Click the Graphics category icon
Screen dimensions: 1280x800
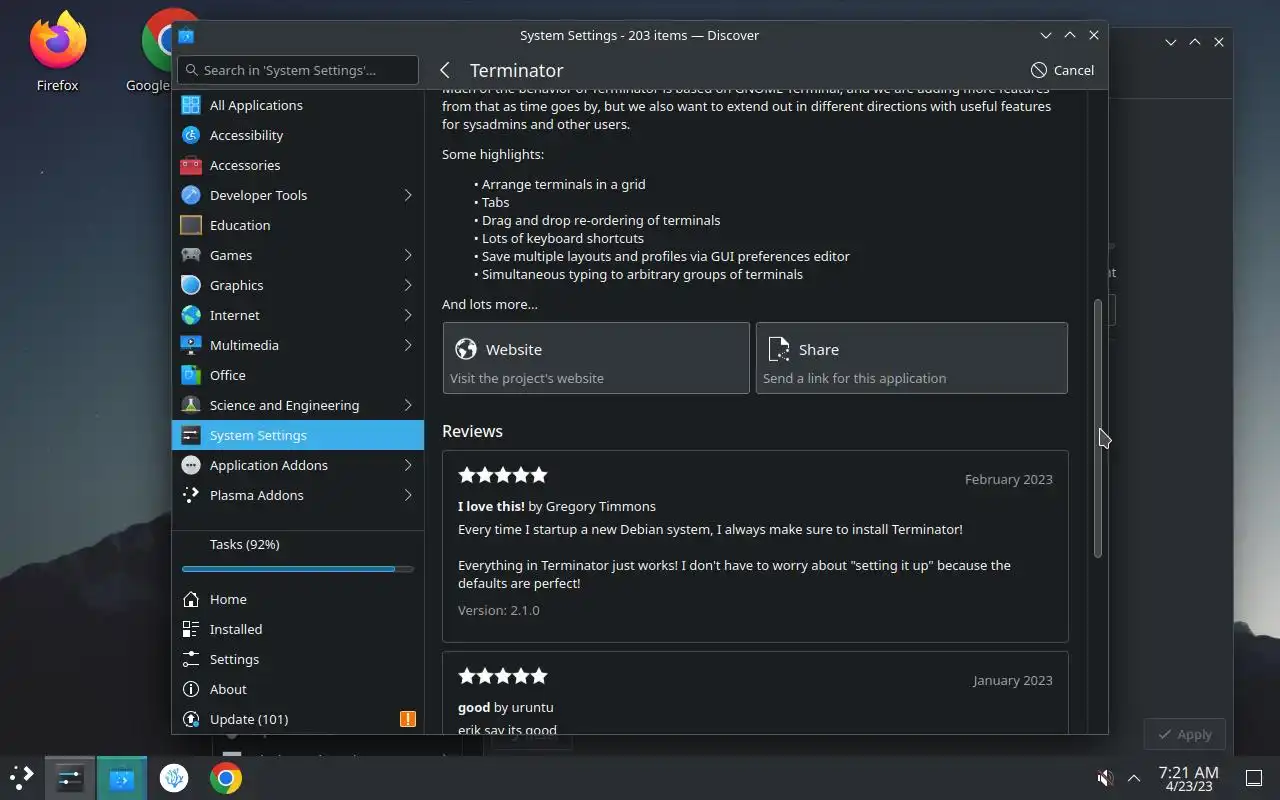click(x=191, y=285)
